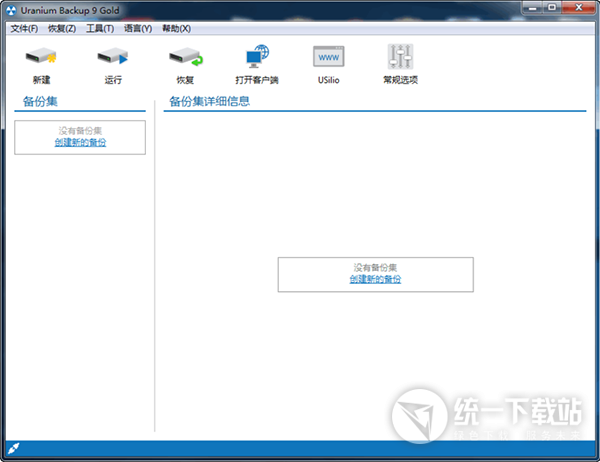The image size is (600, 462).
Task: Click the 恢复 (Restore) toolbar icon
Action: [184, 56]
